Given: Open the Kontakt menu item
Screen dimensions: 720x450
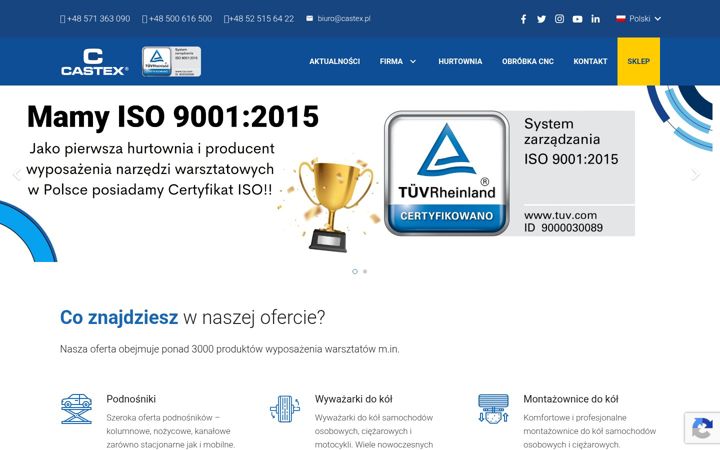Looking at the screenshot, I should 590,62.
